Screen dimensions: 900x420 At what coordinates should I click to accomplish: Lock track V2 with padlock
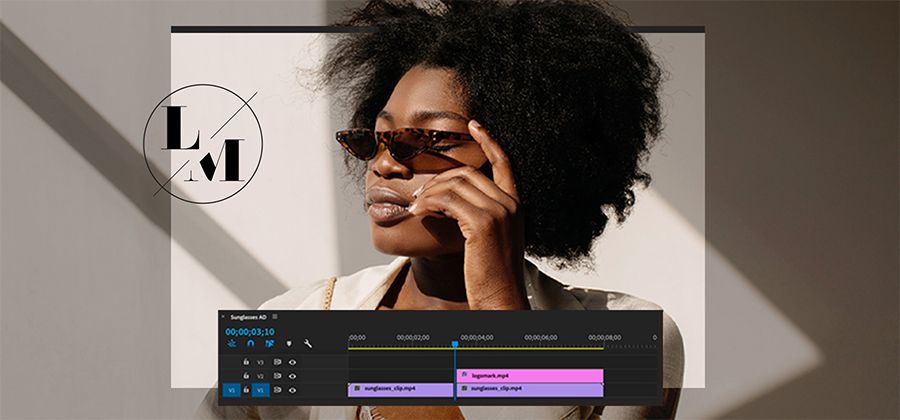246,376
